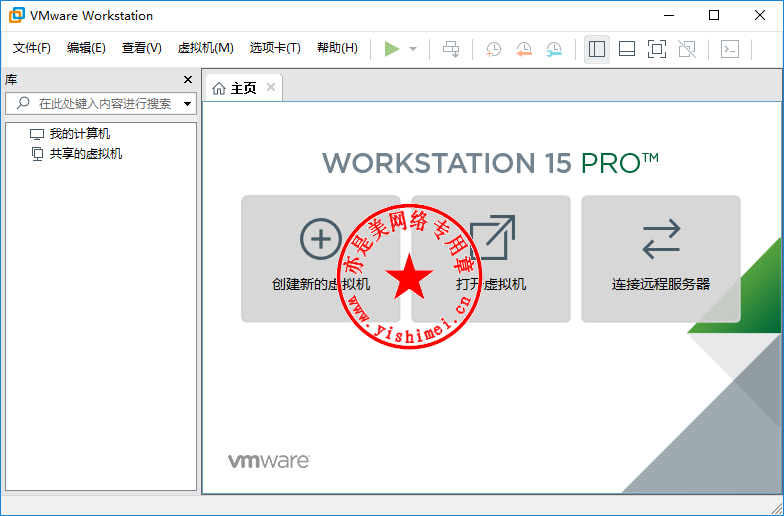Image resolution: width=784 pixels, height=516 pixels.
Task: Open the 选项卡(T) menu
Action: click(x=275, y=48)
